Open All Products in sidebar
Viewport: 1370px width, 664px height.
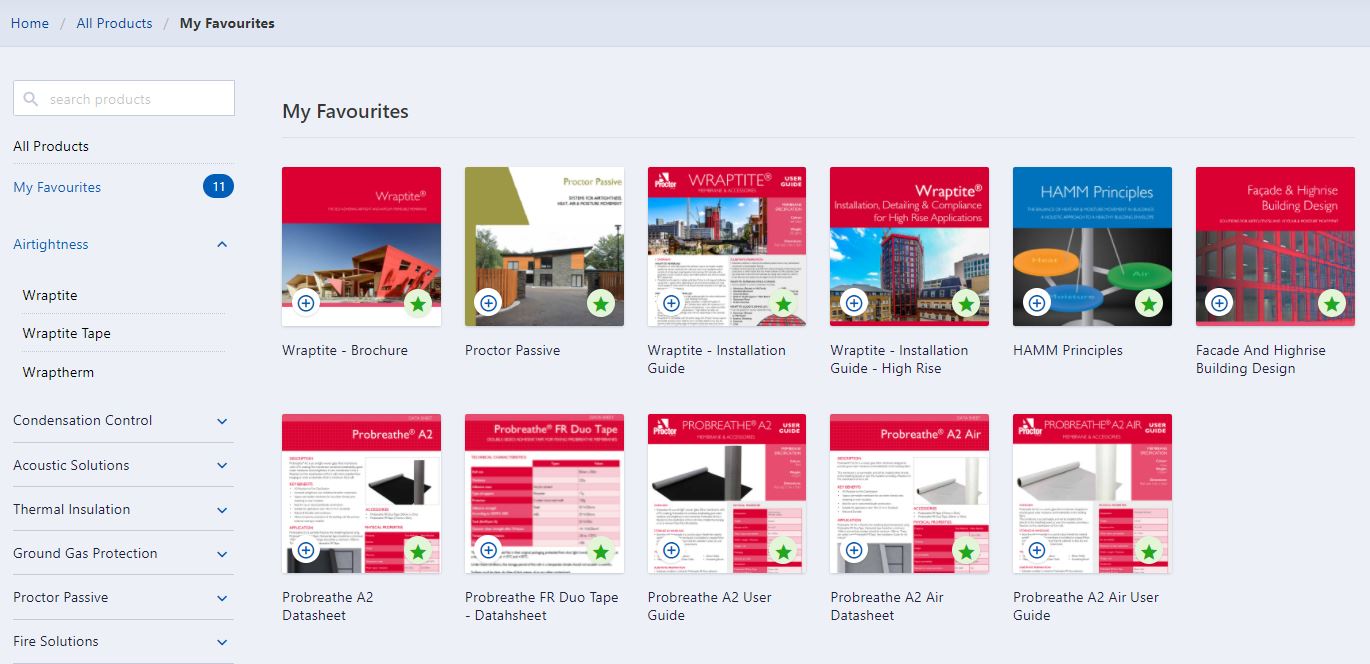[51, 146]
